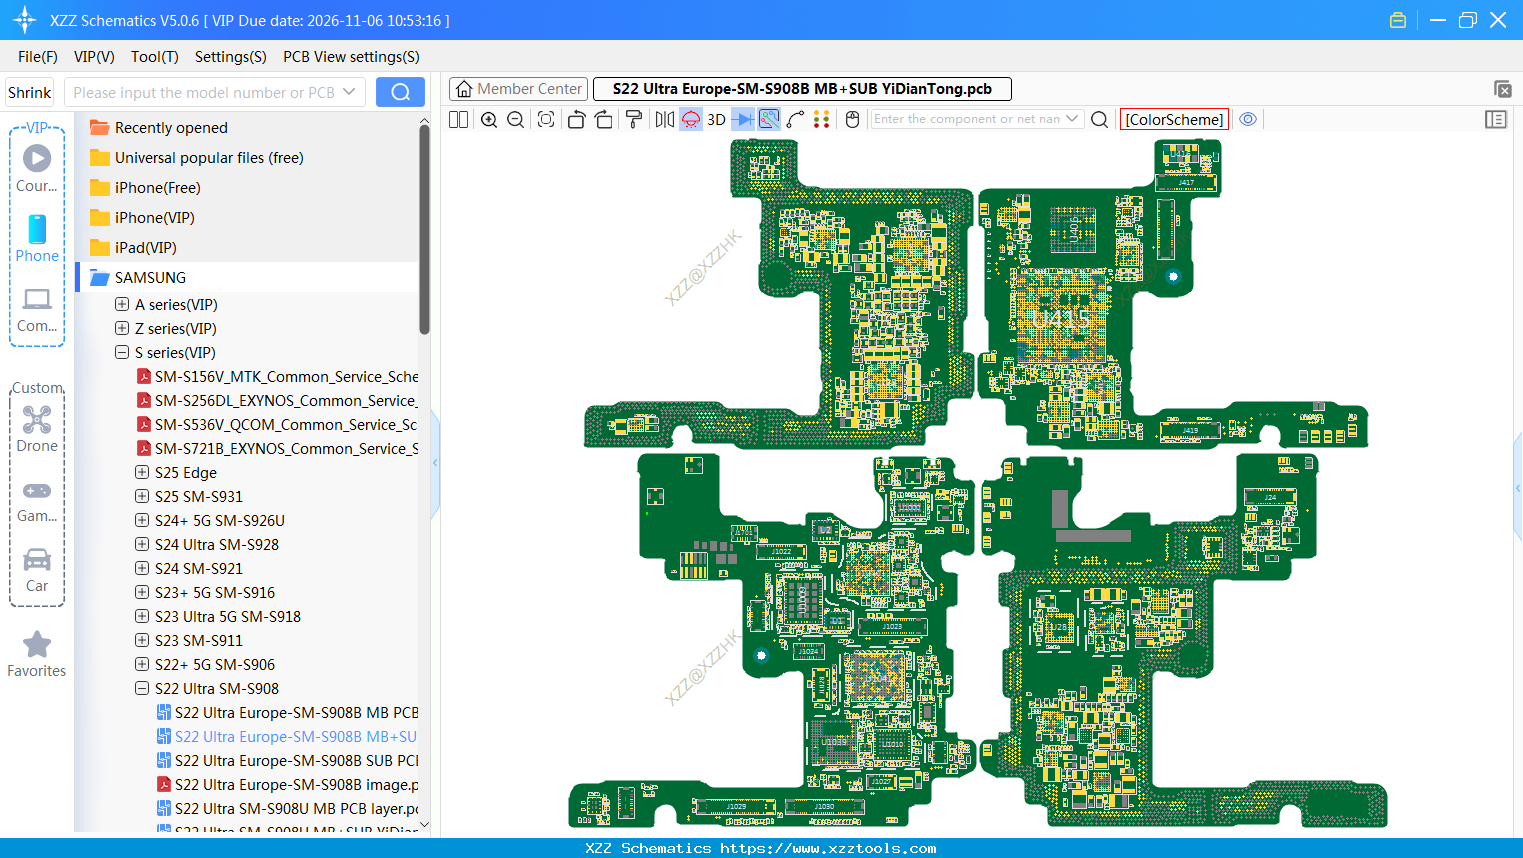This screenshot has width=1523, height=858.
Task: Open the VIP menu
Action: click(x=94, y=57)
